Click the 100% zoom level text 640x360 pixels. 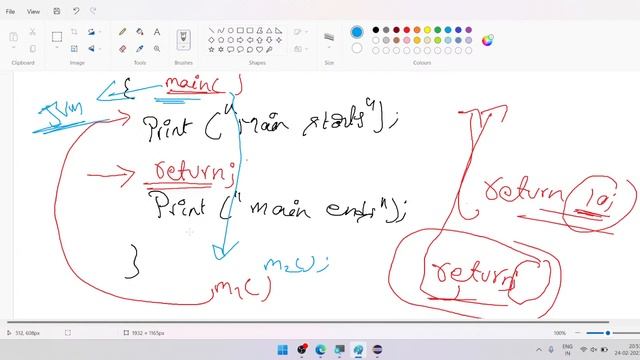[x=560, y=333]
